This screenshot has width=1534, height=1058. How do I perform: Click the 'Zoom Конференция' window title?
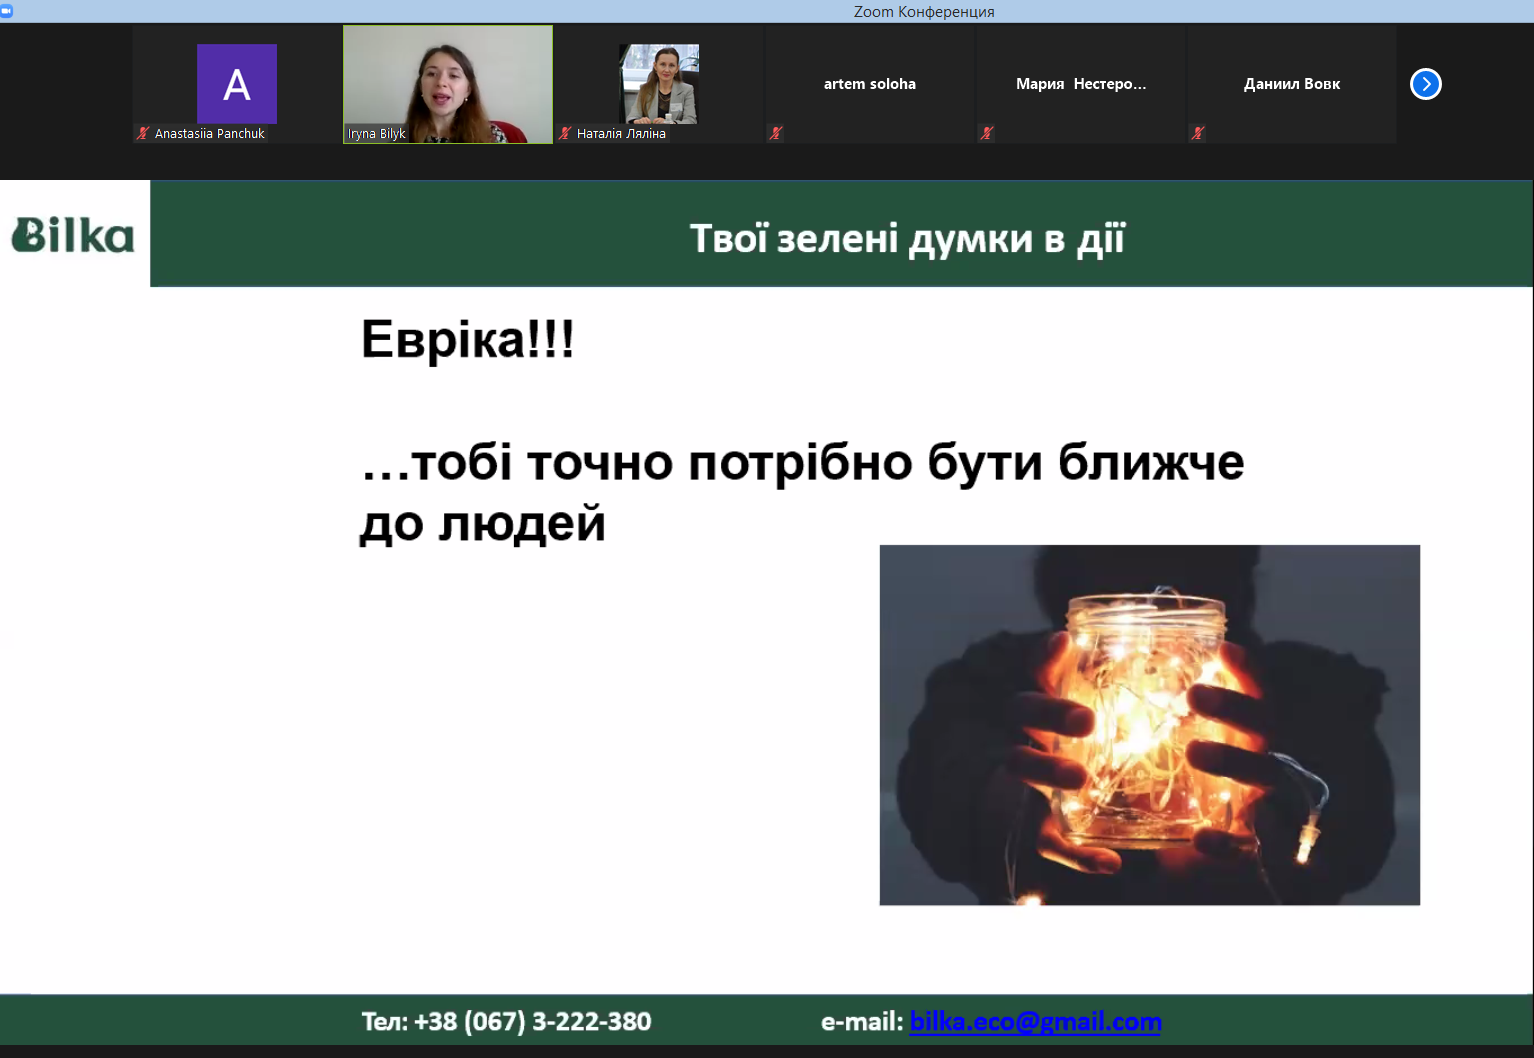click(x=924, y=11)
